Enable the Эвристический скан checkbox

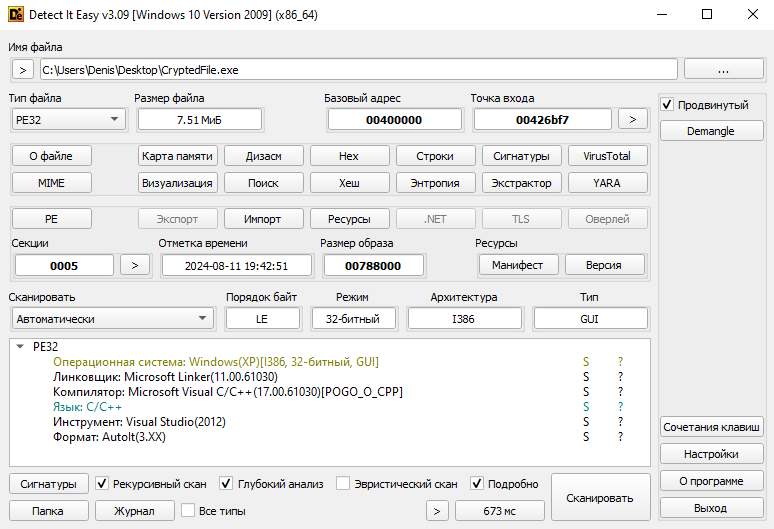[343, 484]
